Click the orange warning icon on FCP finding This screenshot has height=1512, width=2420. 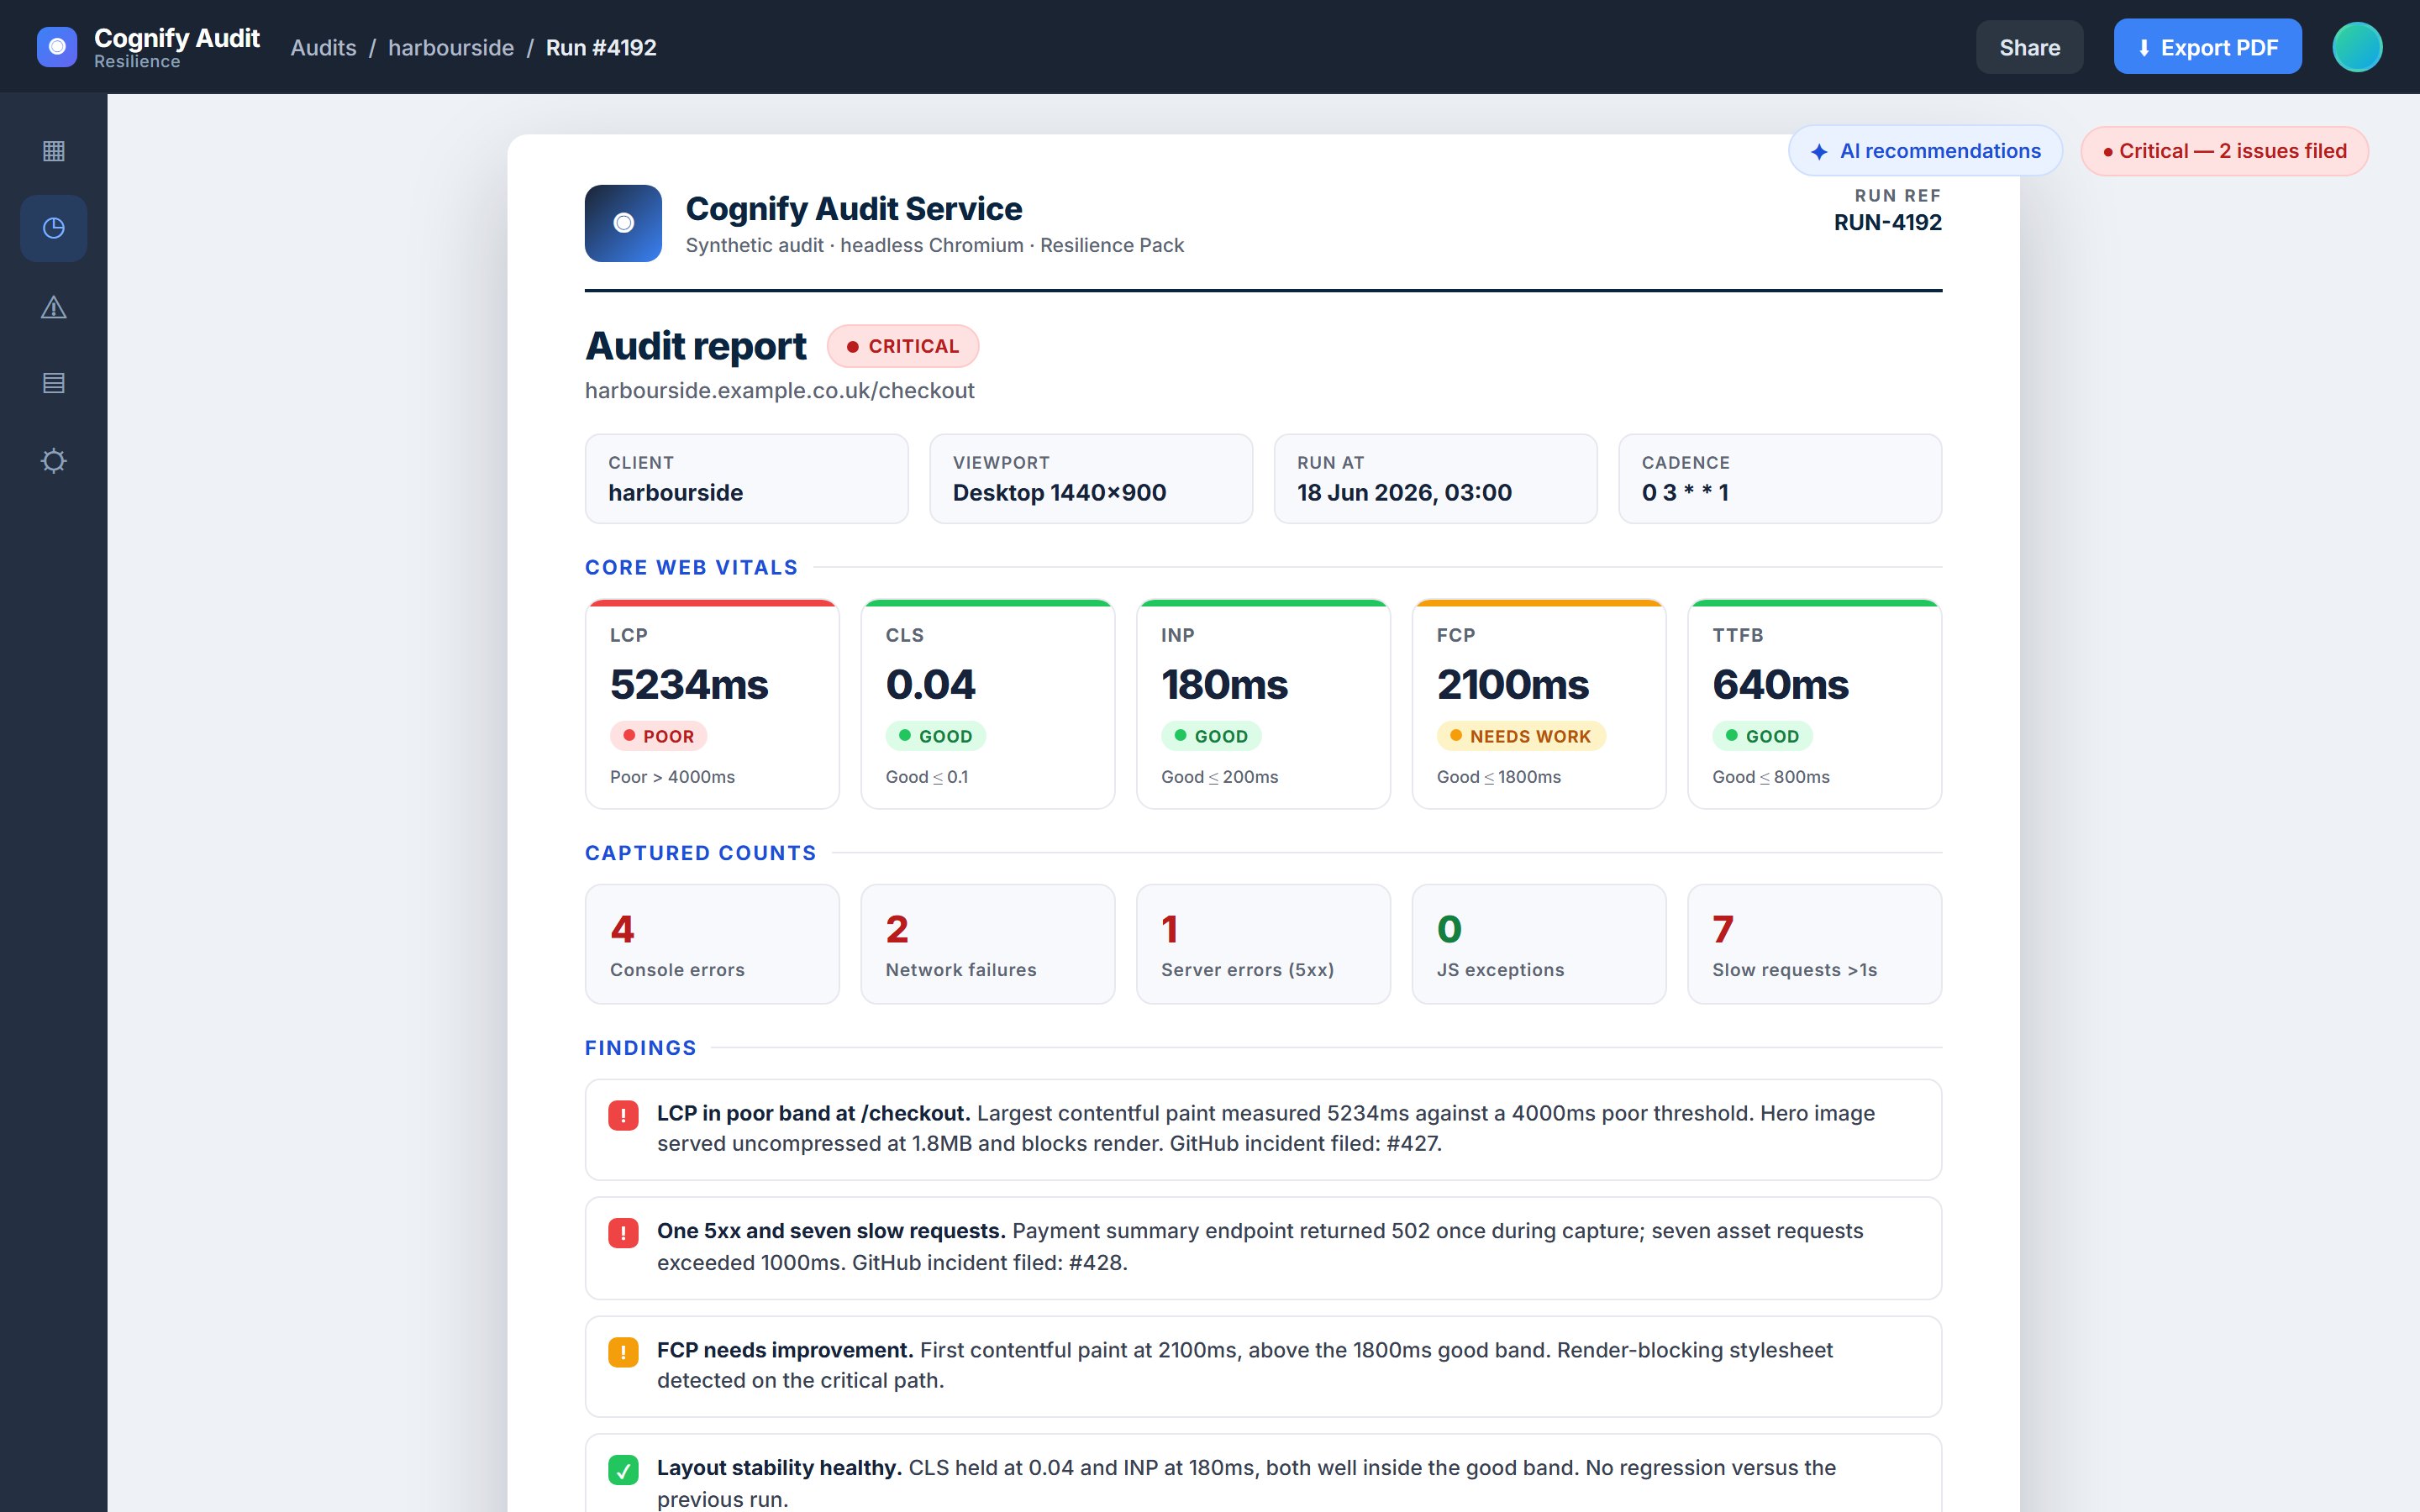click(623, 1352)
